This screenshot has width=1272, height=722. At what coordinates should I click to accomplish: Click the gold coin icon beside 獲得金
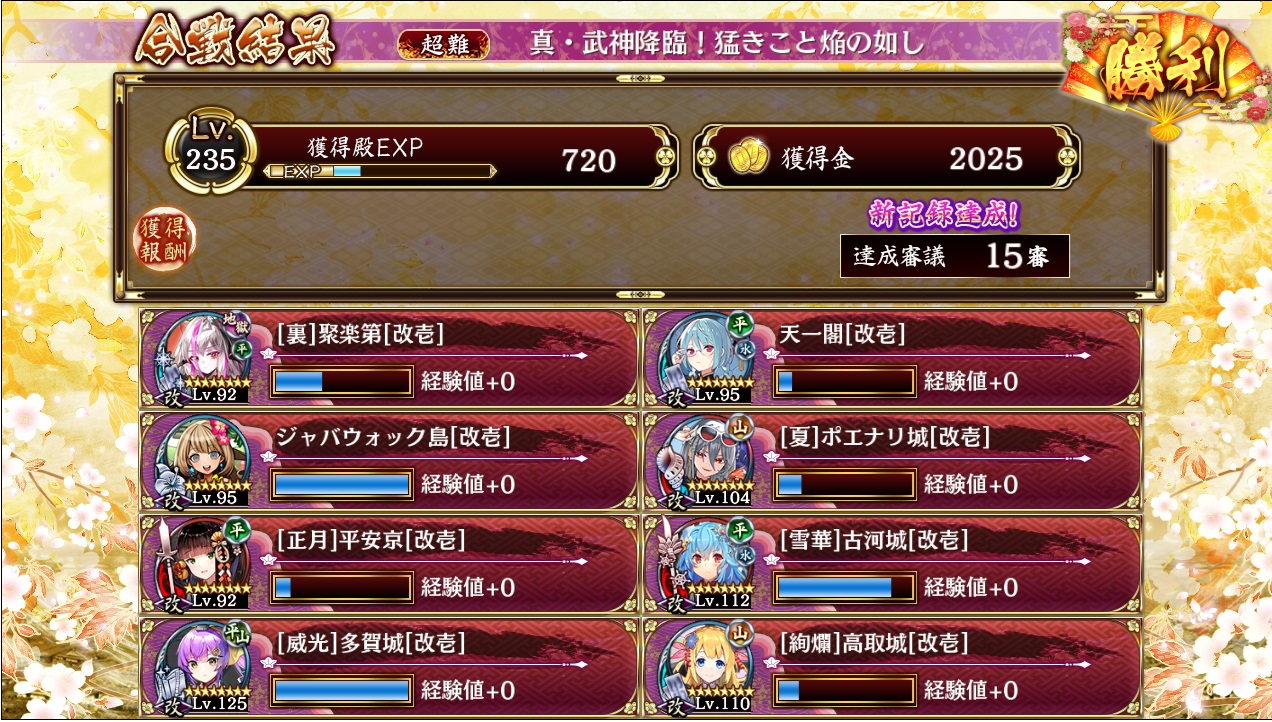tap(746, 158)
